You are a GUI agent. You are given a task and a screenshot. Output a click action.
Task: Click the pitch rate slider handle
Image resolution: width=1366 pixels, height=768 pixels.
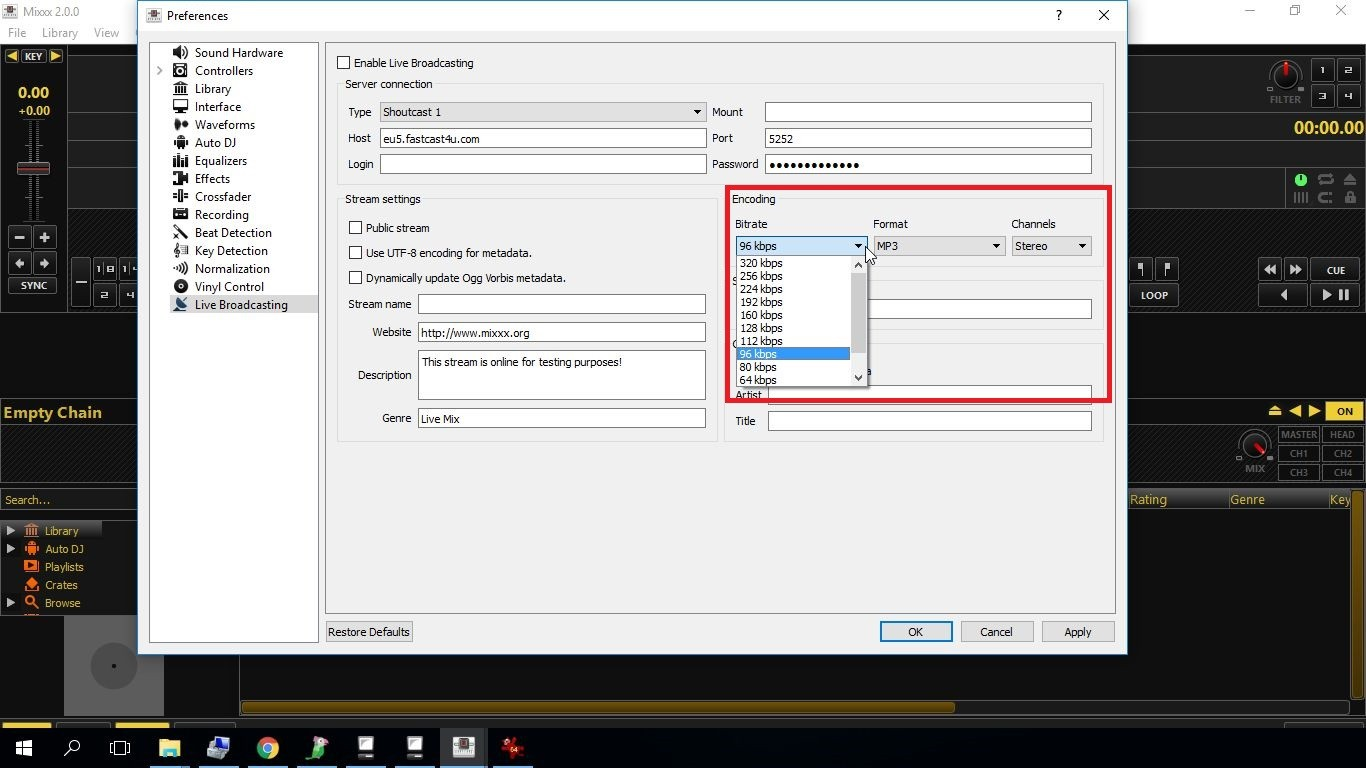click(x=34, y=168)
